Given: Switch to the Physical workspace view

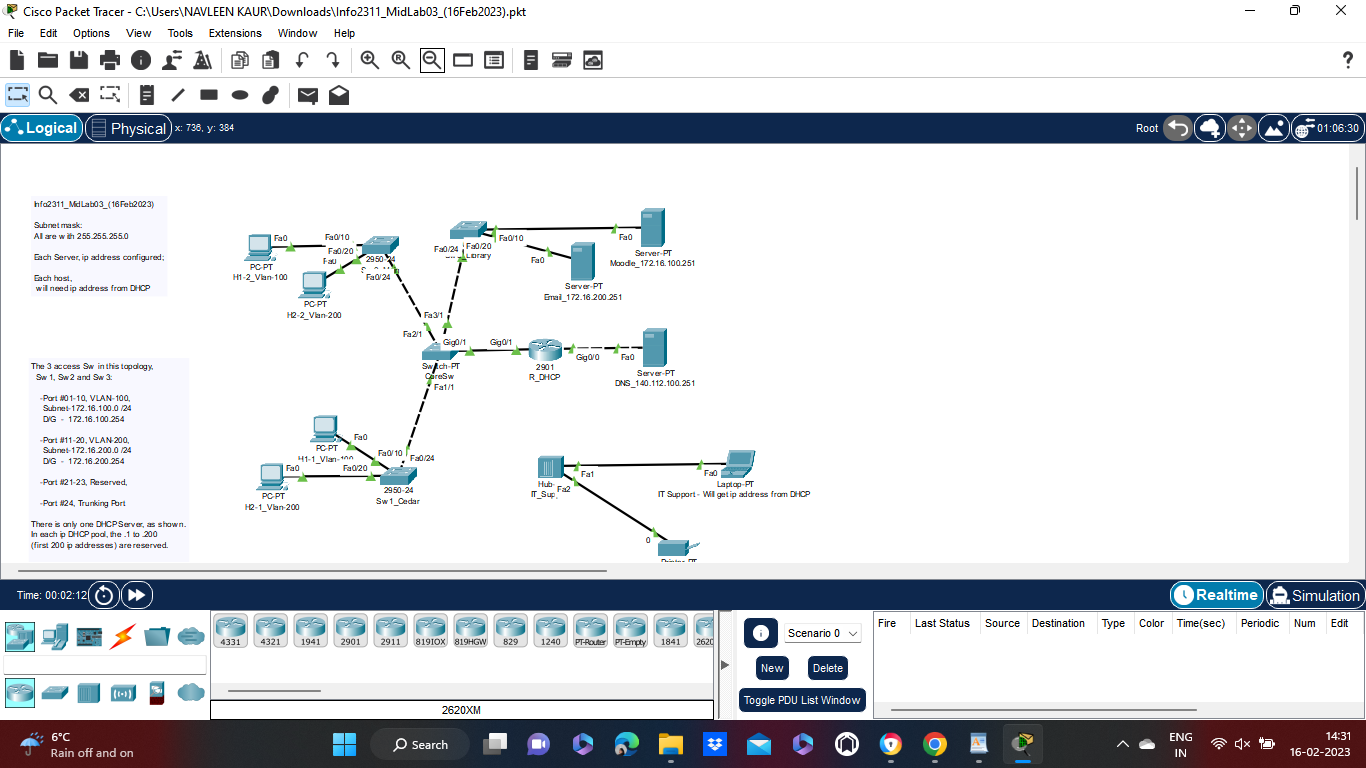Looking at the screenshot, I should pos(128,128).
